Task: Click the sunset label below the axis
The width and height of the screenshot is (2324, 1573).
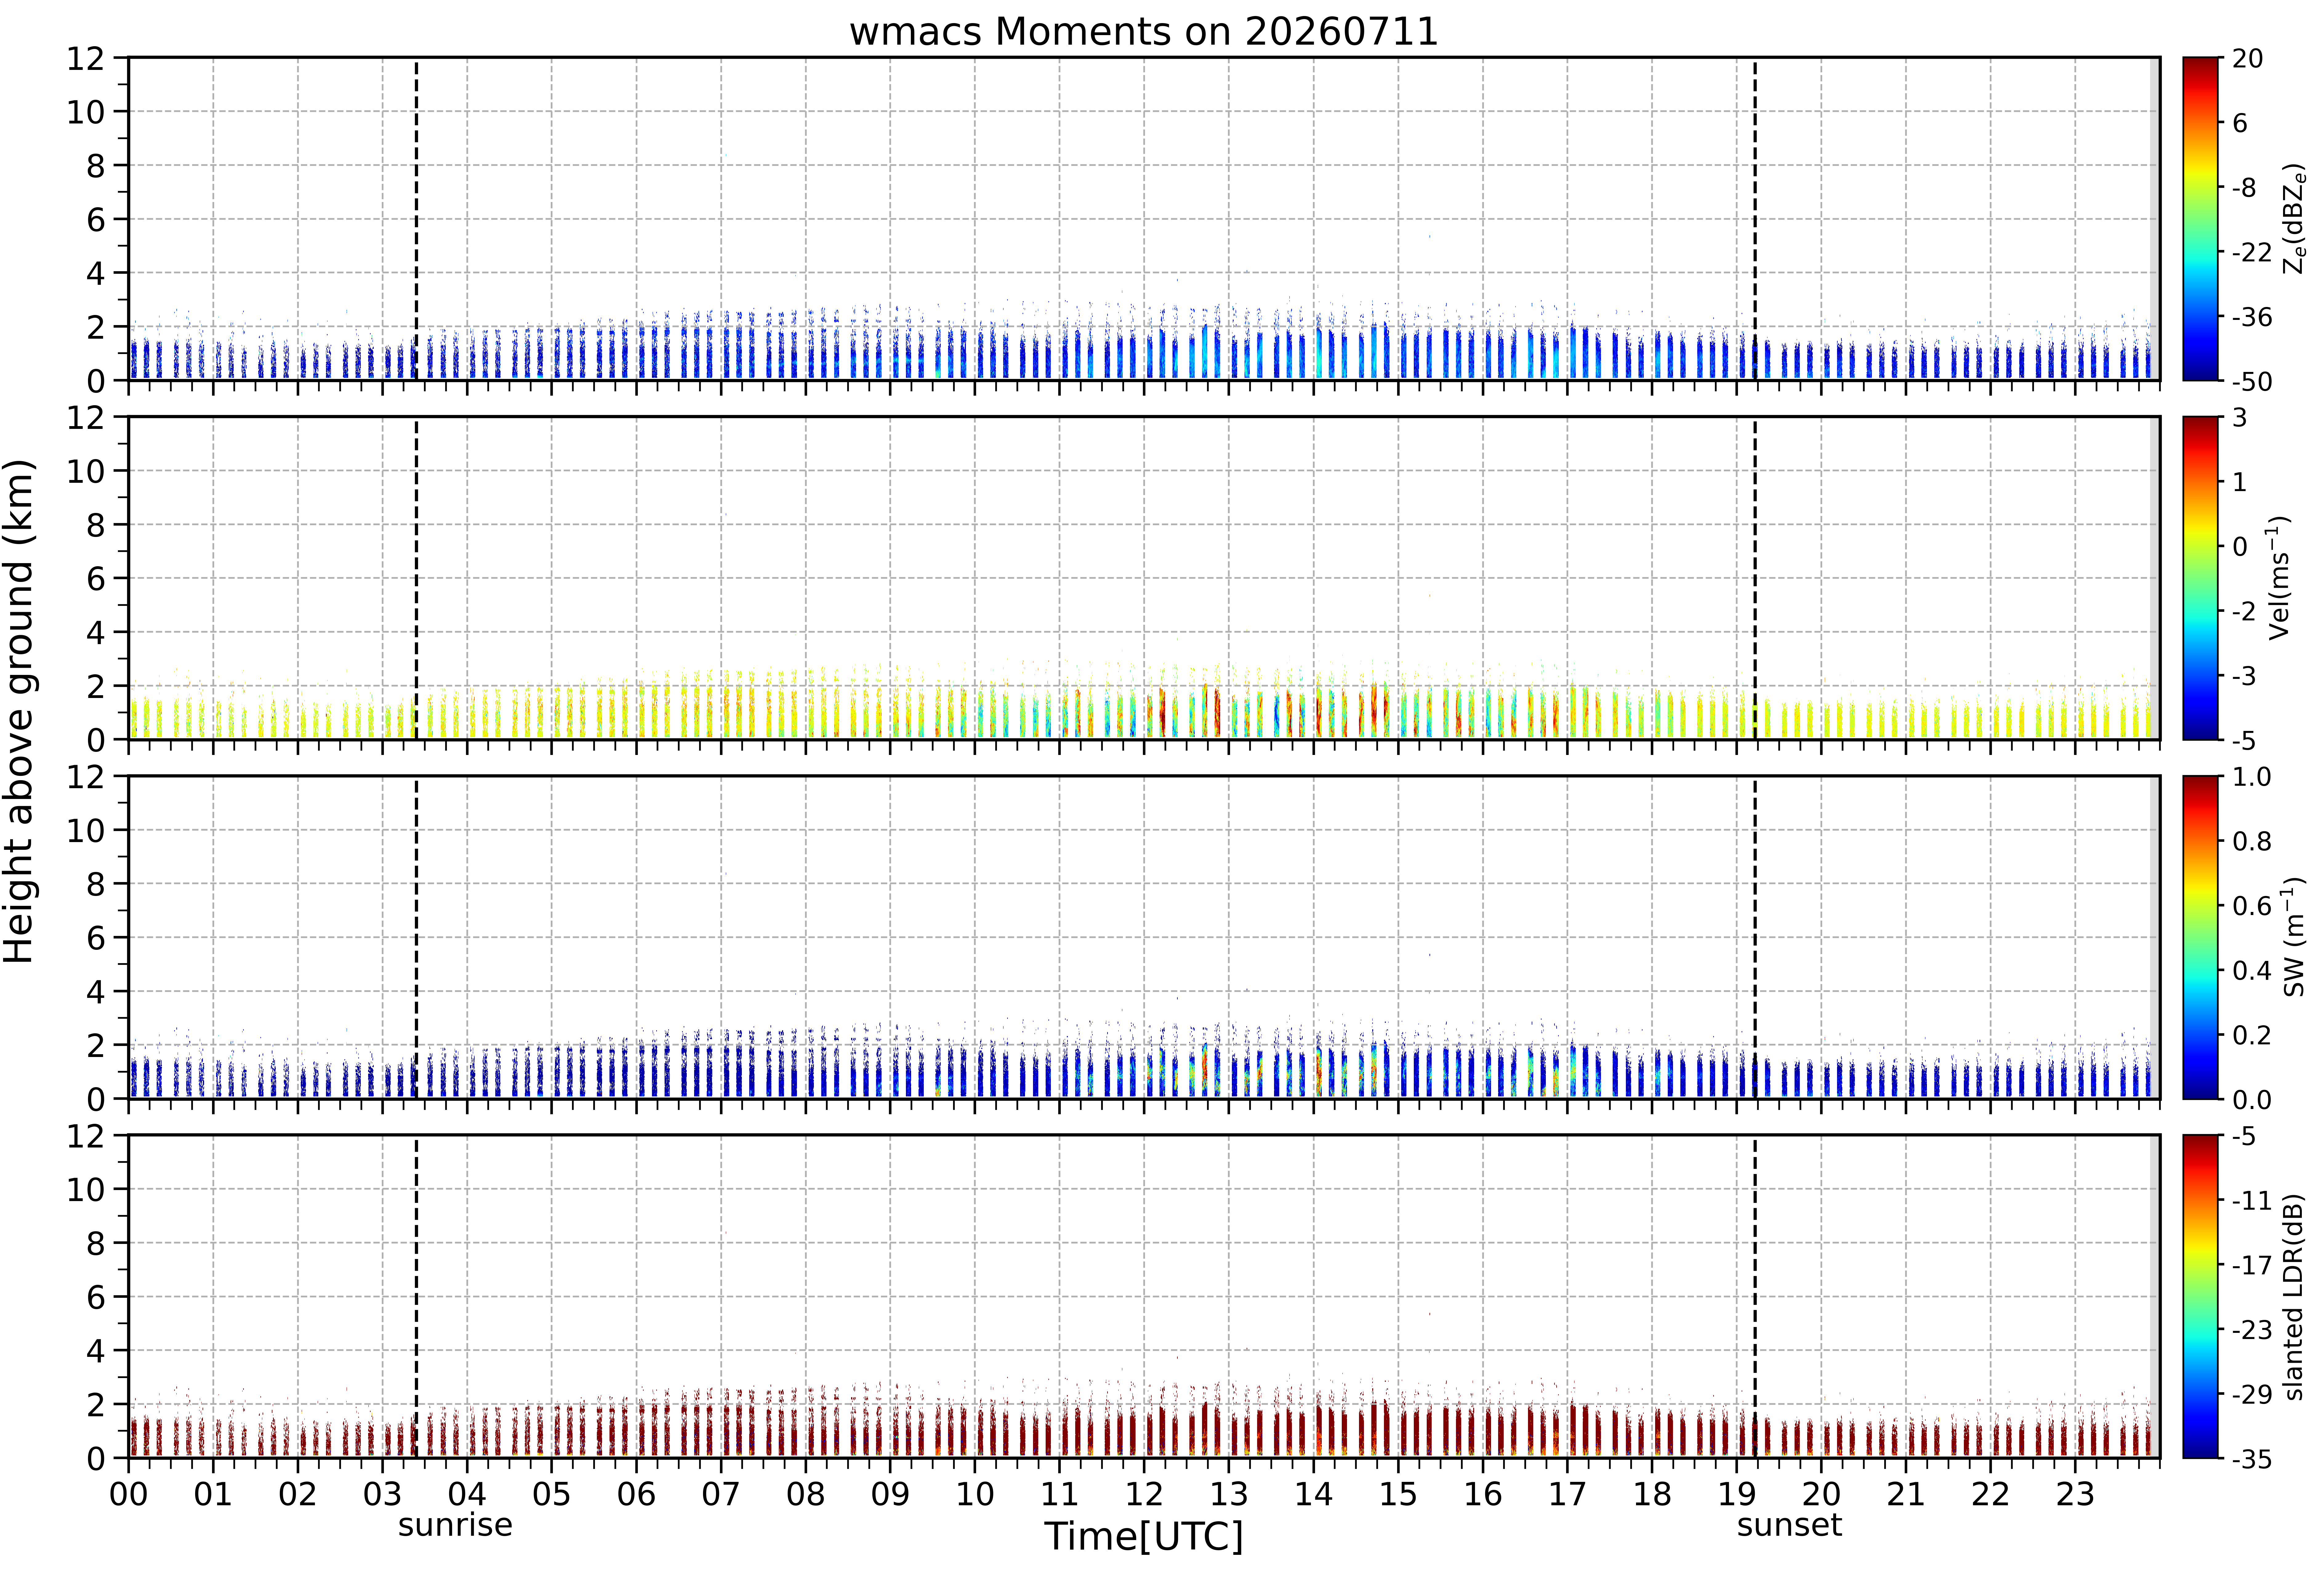Action: click(1789, 1525)
